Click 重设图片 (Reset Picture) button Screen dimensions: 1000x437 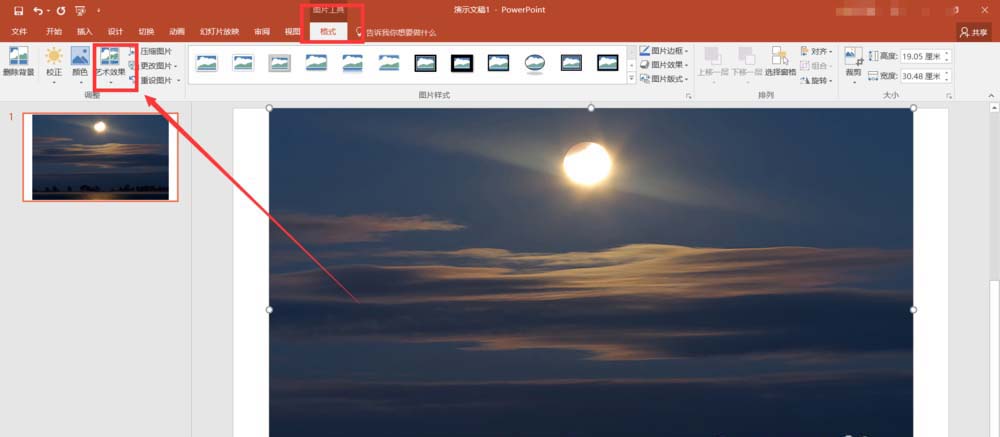tap(154, 79)
